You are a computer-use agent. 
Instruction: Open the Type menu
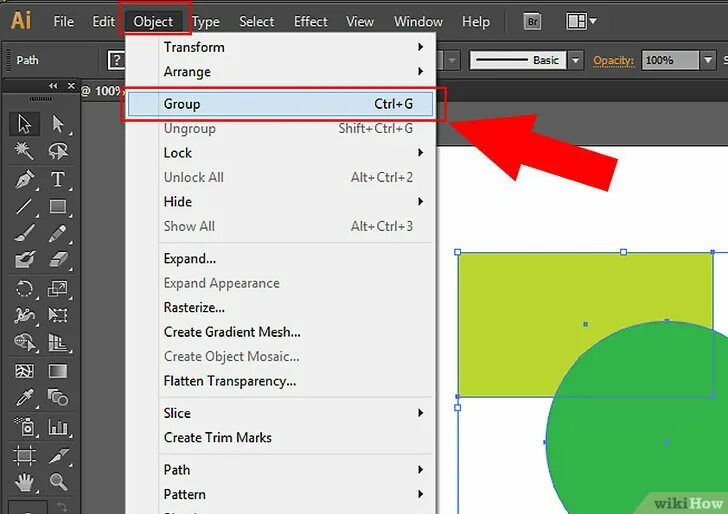tap(206, 21)
